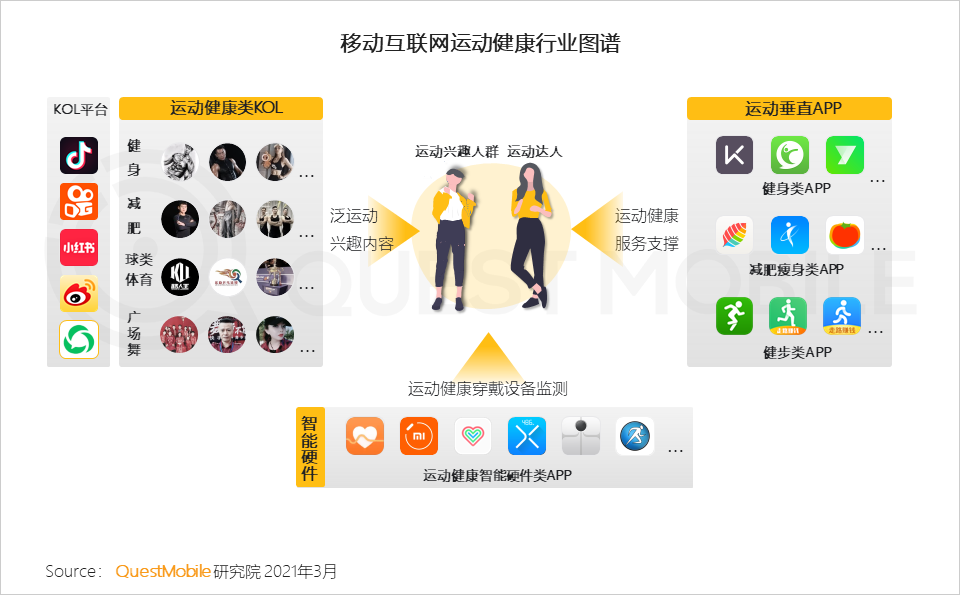
Task: Select the 健身 category label in the KOL list
Action: [137, 161]
